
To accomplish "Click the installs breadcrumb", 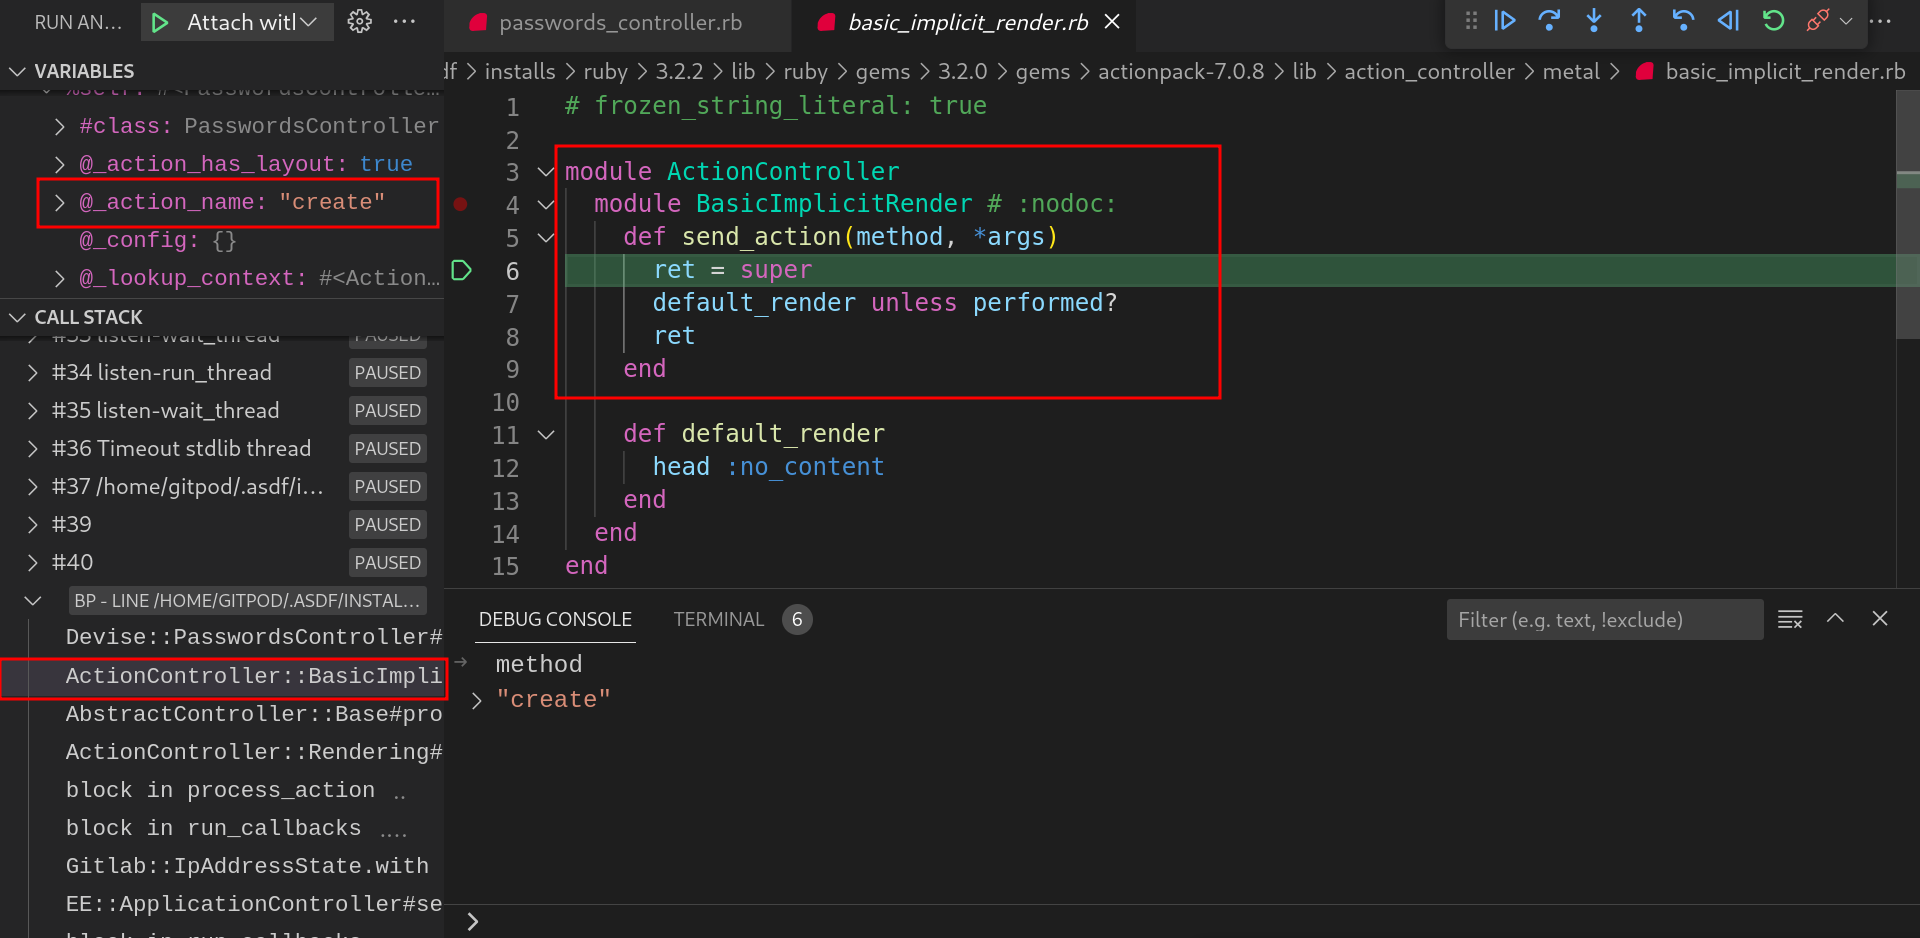I will pos(520,72).
